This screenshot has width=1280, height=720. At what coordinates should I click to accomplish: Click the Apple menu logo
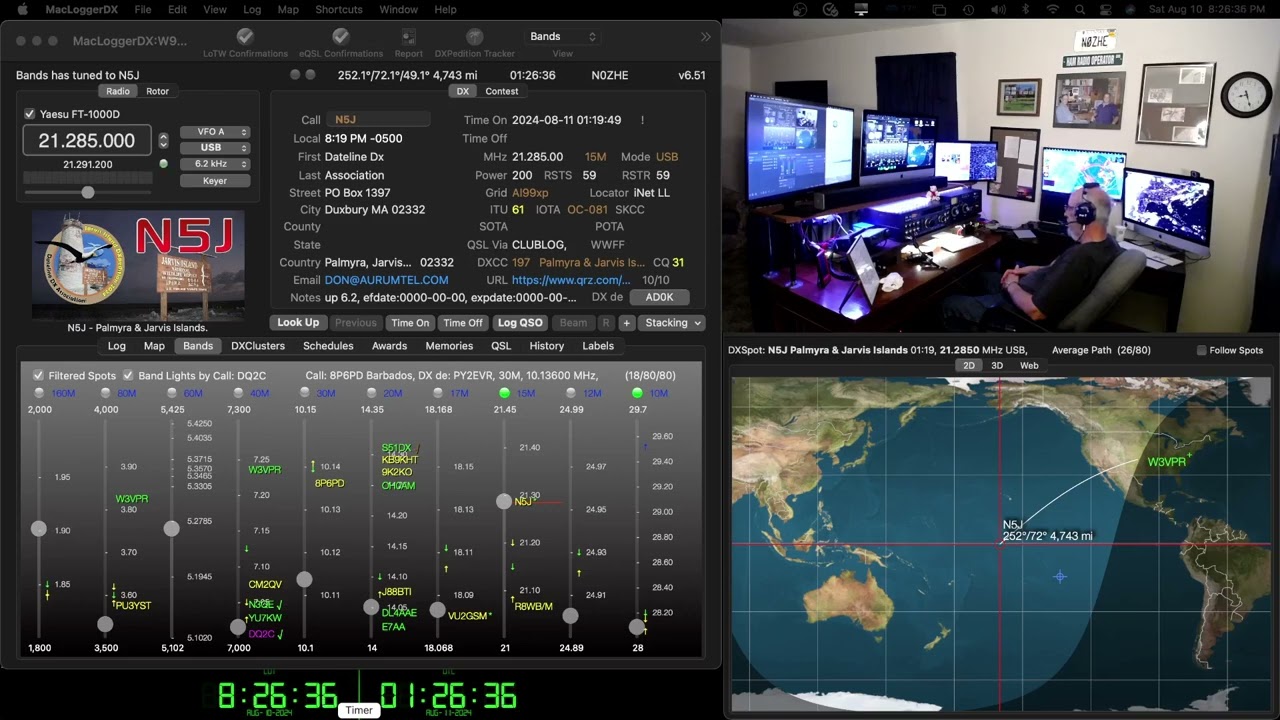[22, 9]
